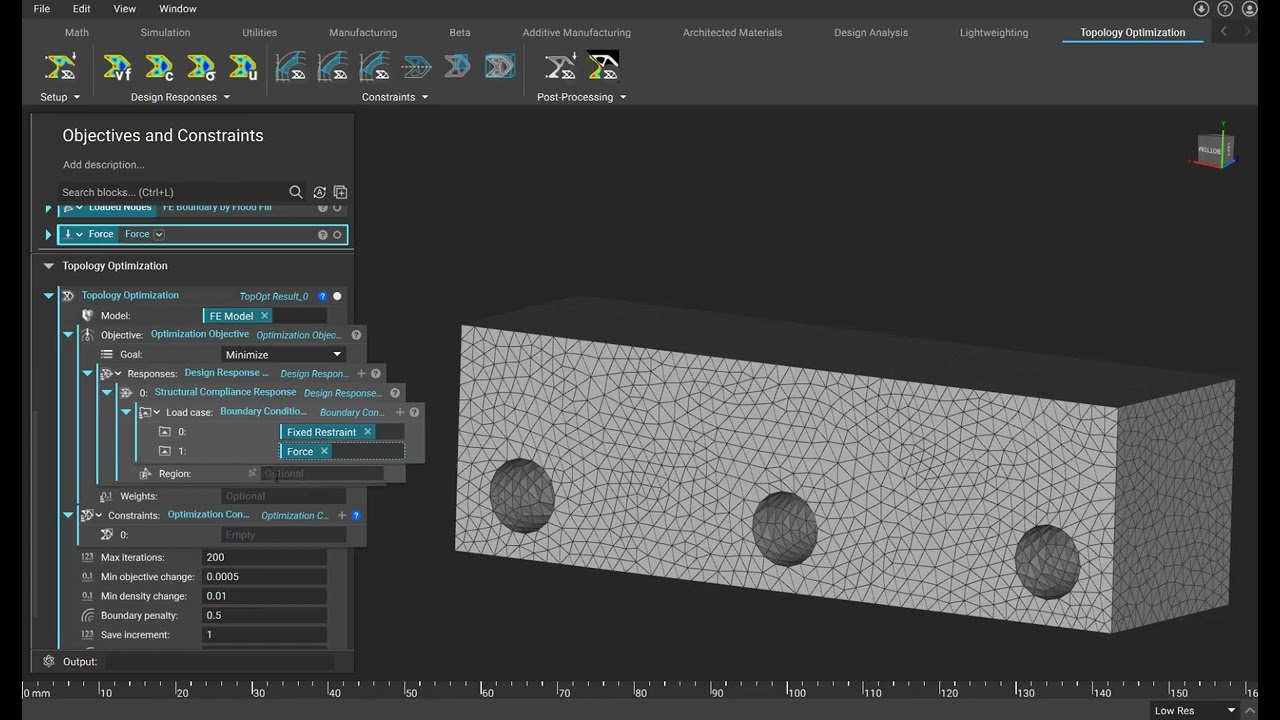Open the Design Responses group dropdown
This screenshot has width=1280, height=720.
tap(180, 97)
